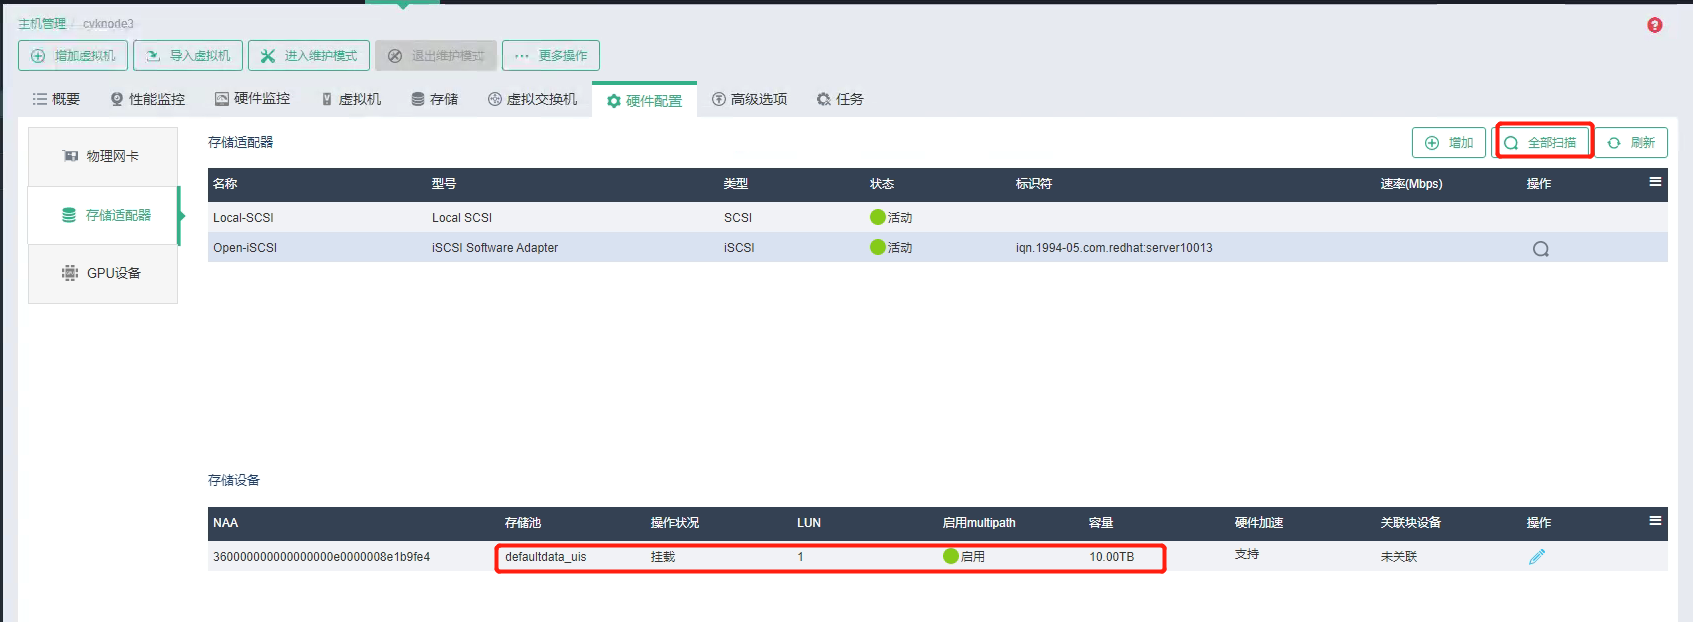Select the Local-SCSI adapter row name
This screenshot has height=622, width=1693.
[x=243, y=218]
